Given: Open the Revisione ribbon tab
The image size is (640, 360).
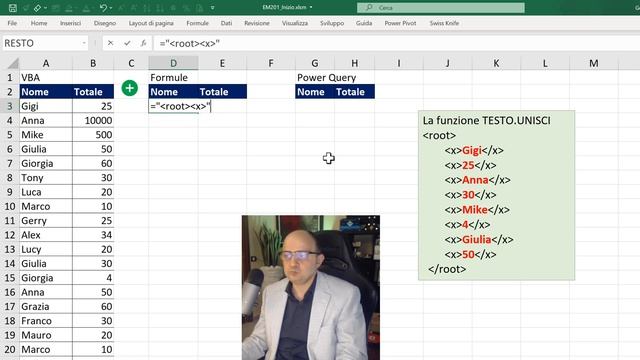Looking at the screenshot, I should point(257,23).
